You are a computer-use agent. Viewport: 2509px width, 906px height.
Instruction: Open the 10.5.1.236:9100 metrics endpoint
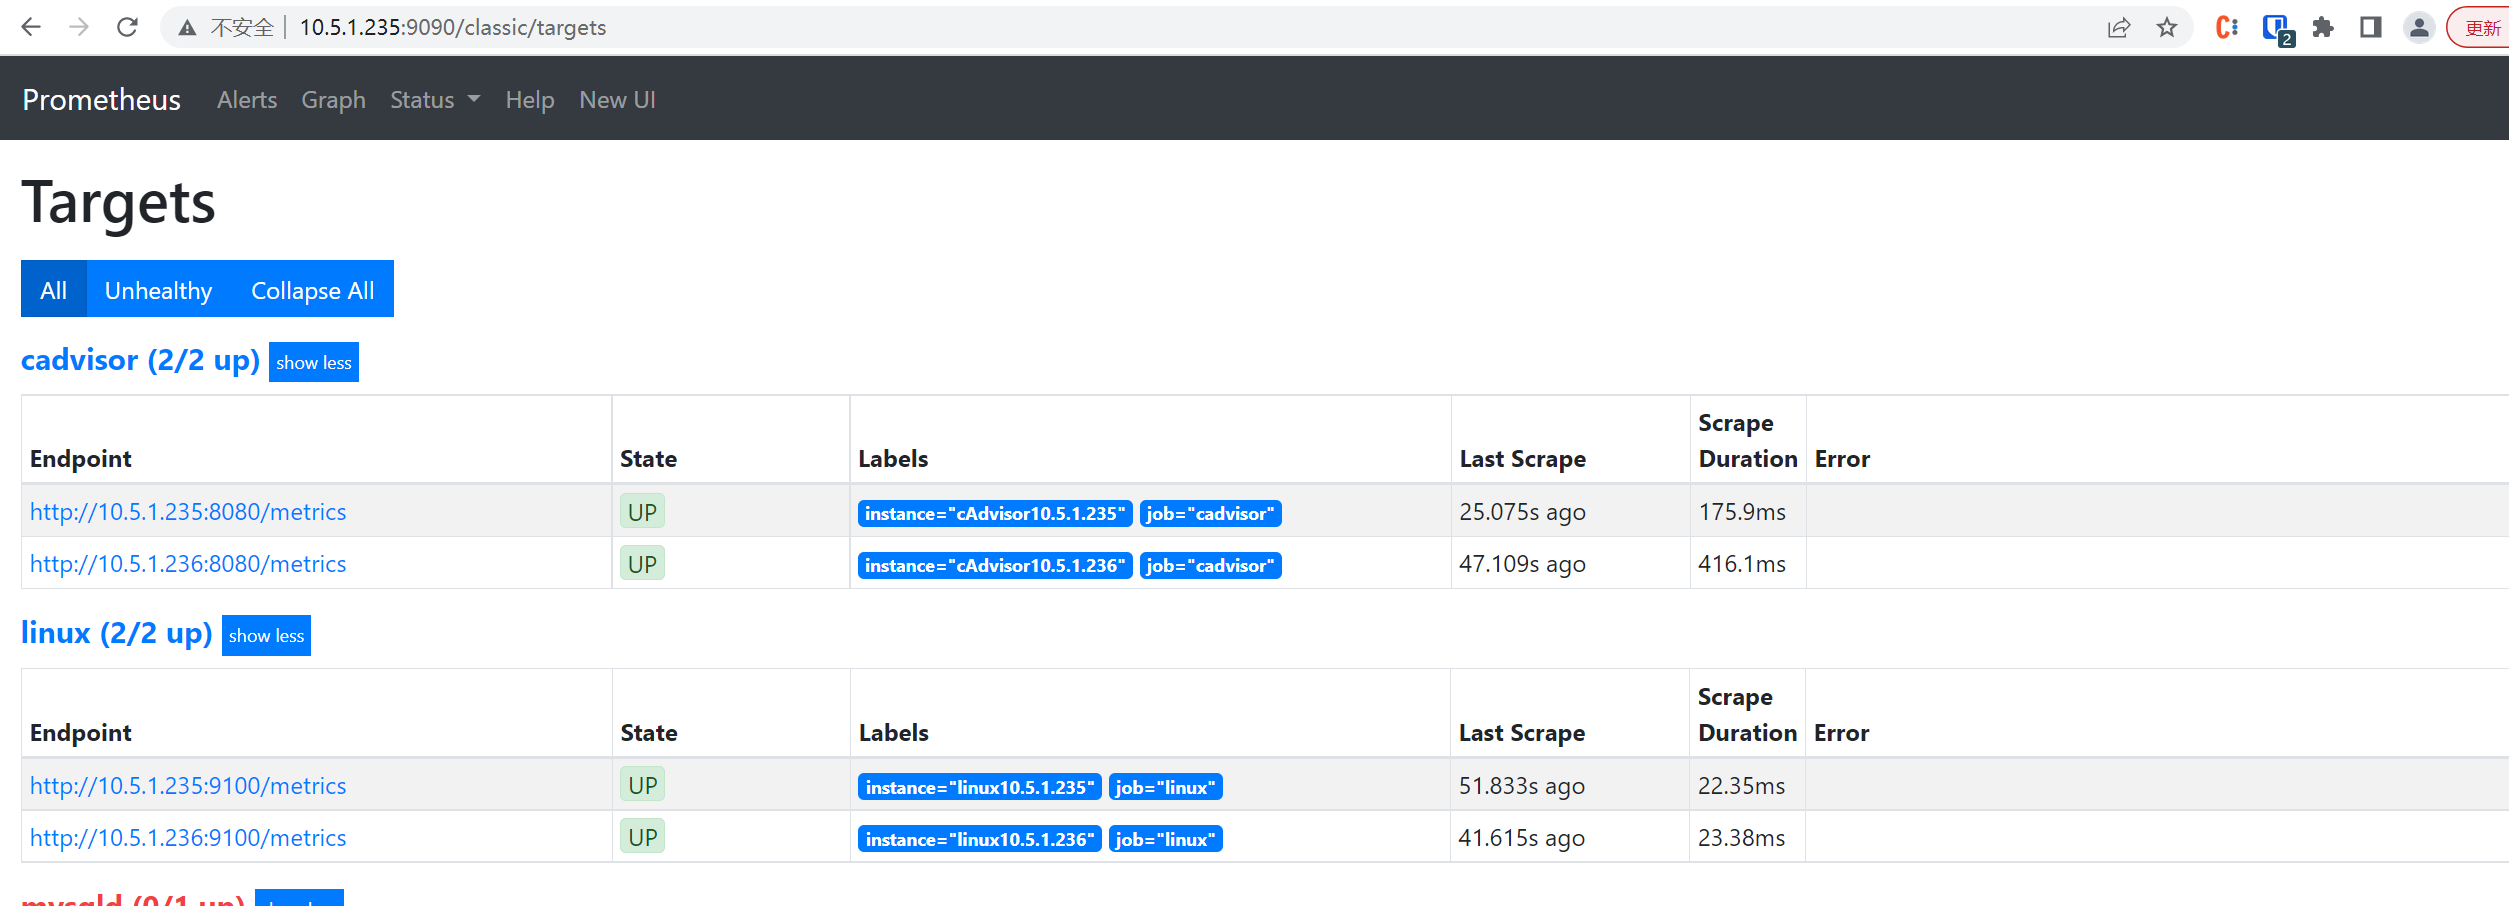click(188, 838)
